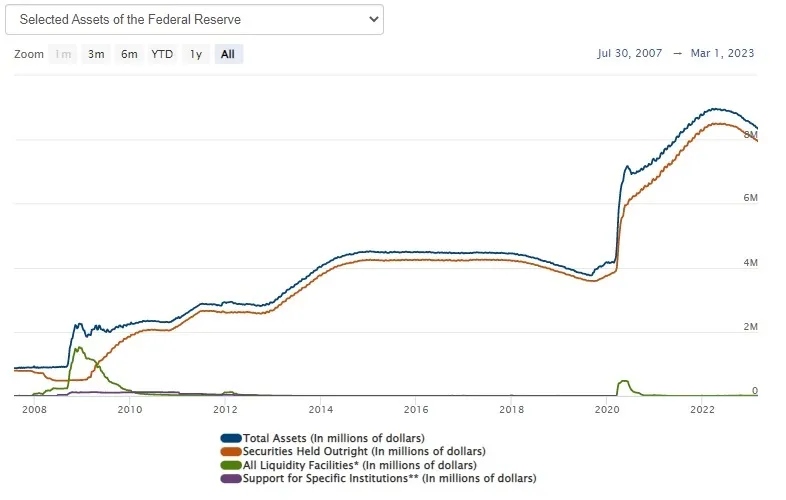Select the All zoom button
Screen dimensions: 786x500
[228, 54]
